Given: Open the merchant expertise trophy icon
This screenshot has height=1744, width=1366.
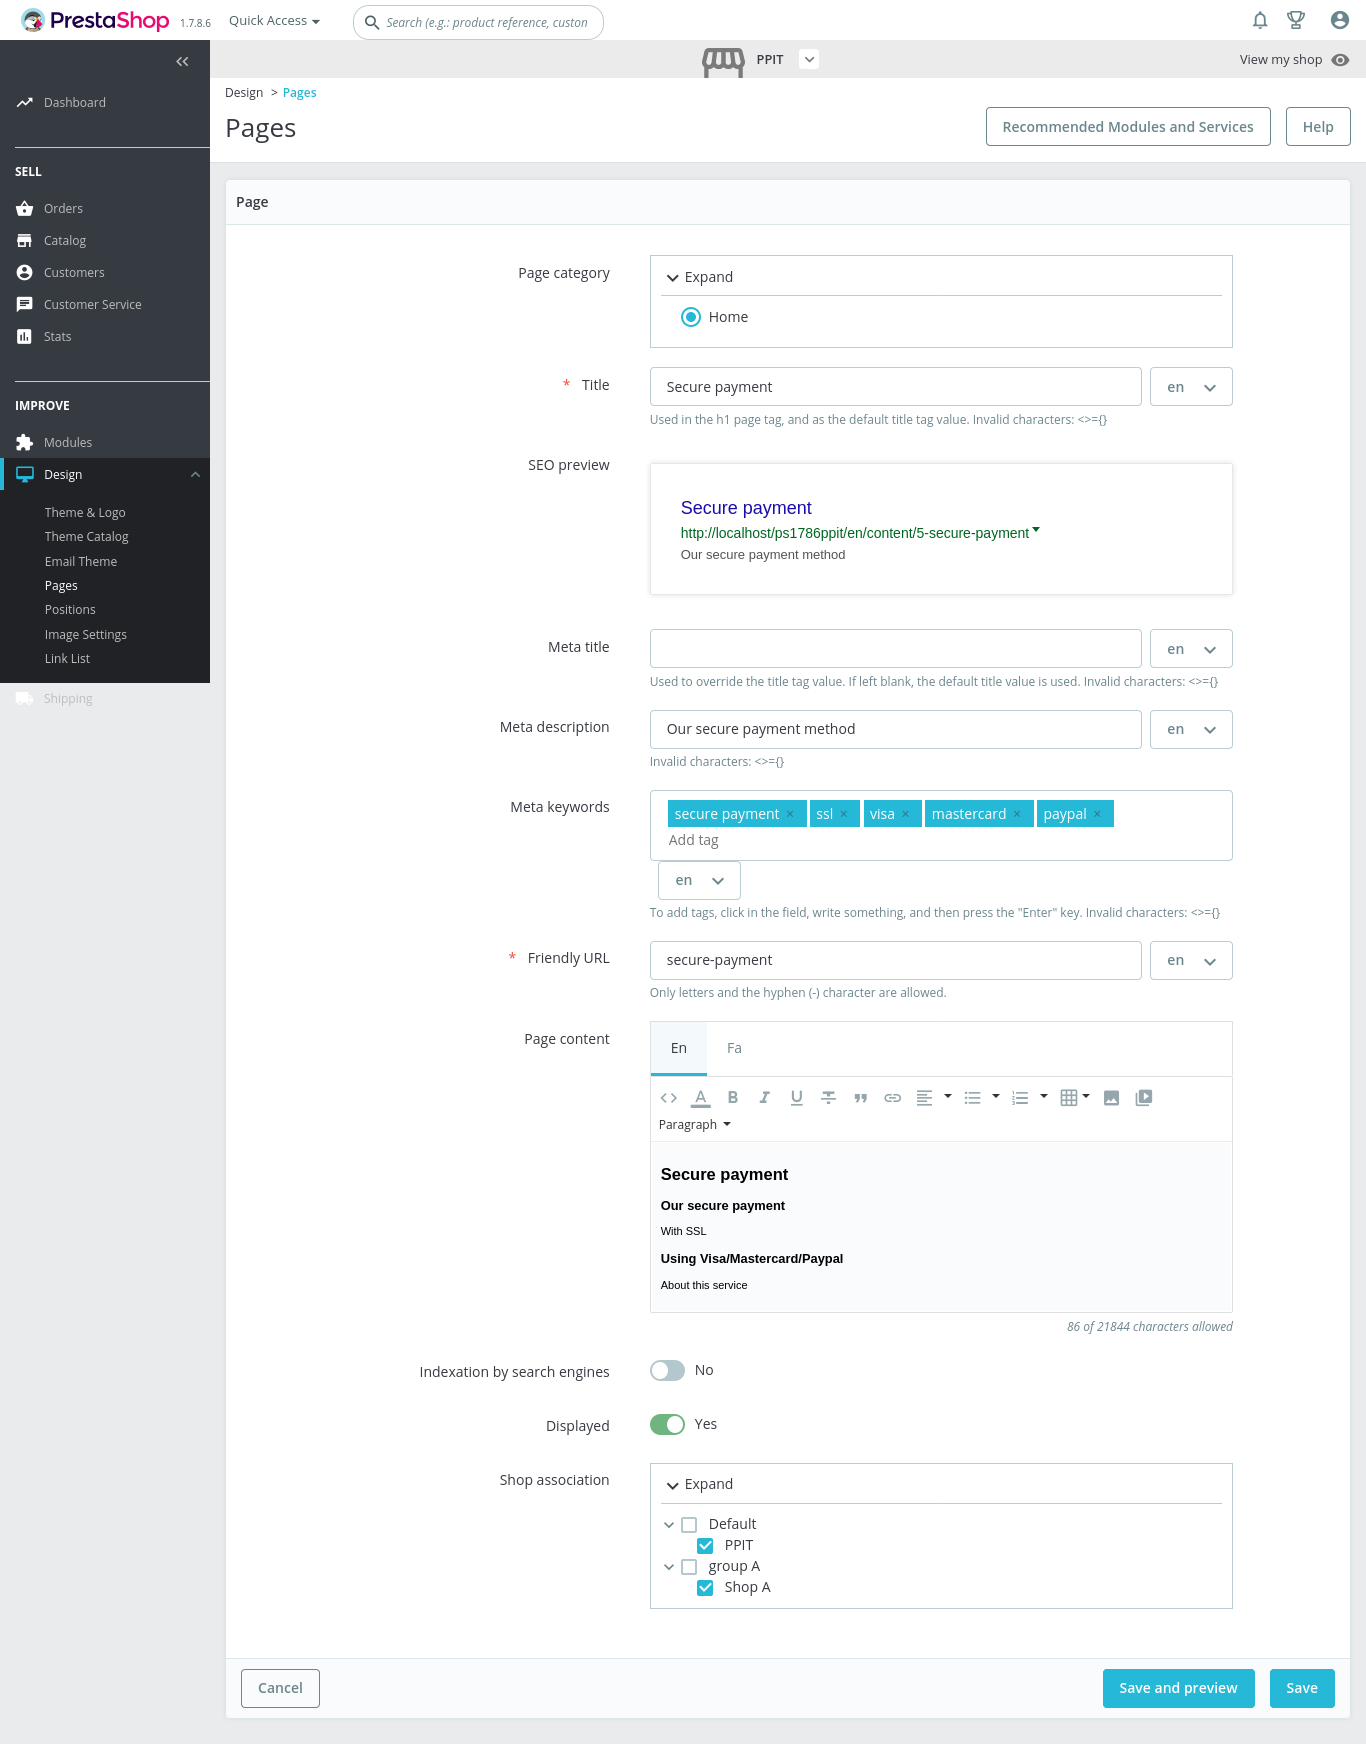Looking at the screenshot, I should tap(1296, 20).
